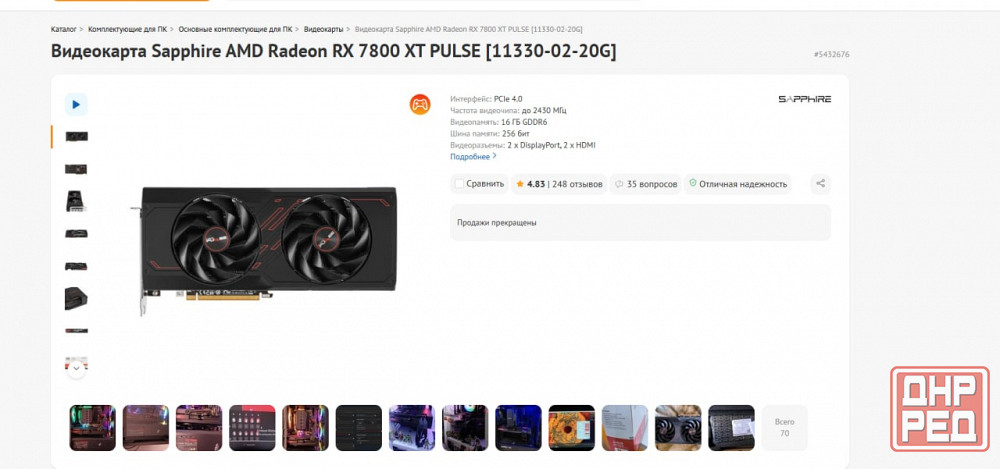Expand more thumbnails with down chevron

tap(76, 368)
